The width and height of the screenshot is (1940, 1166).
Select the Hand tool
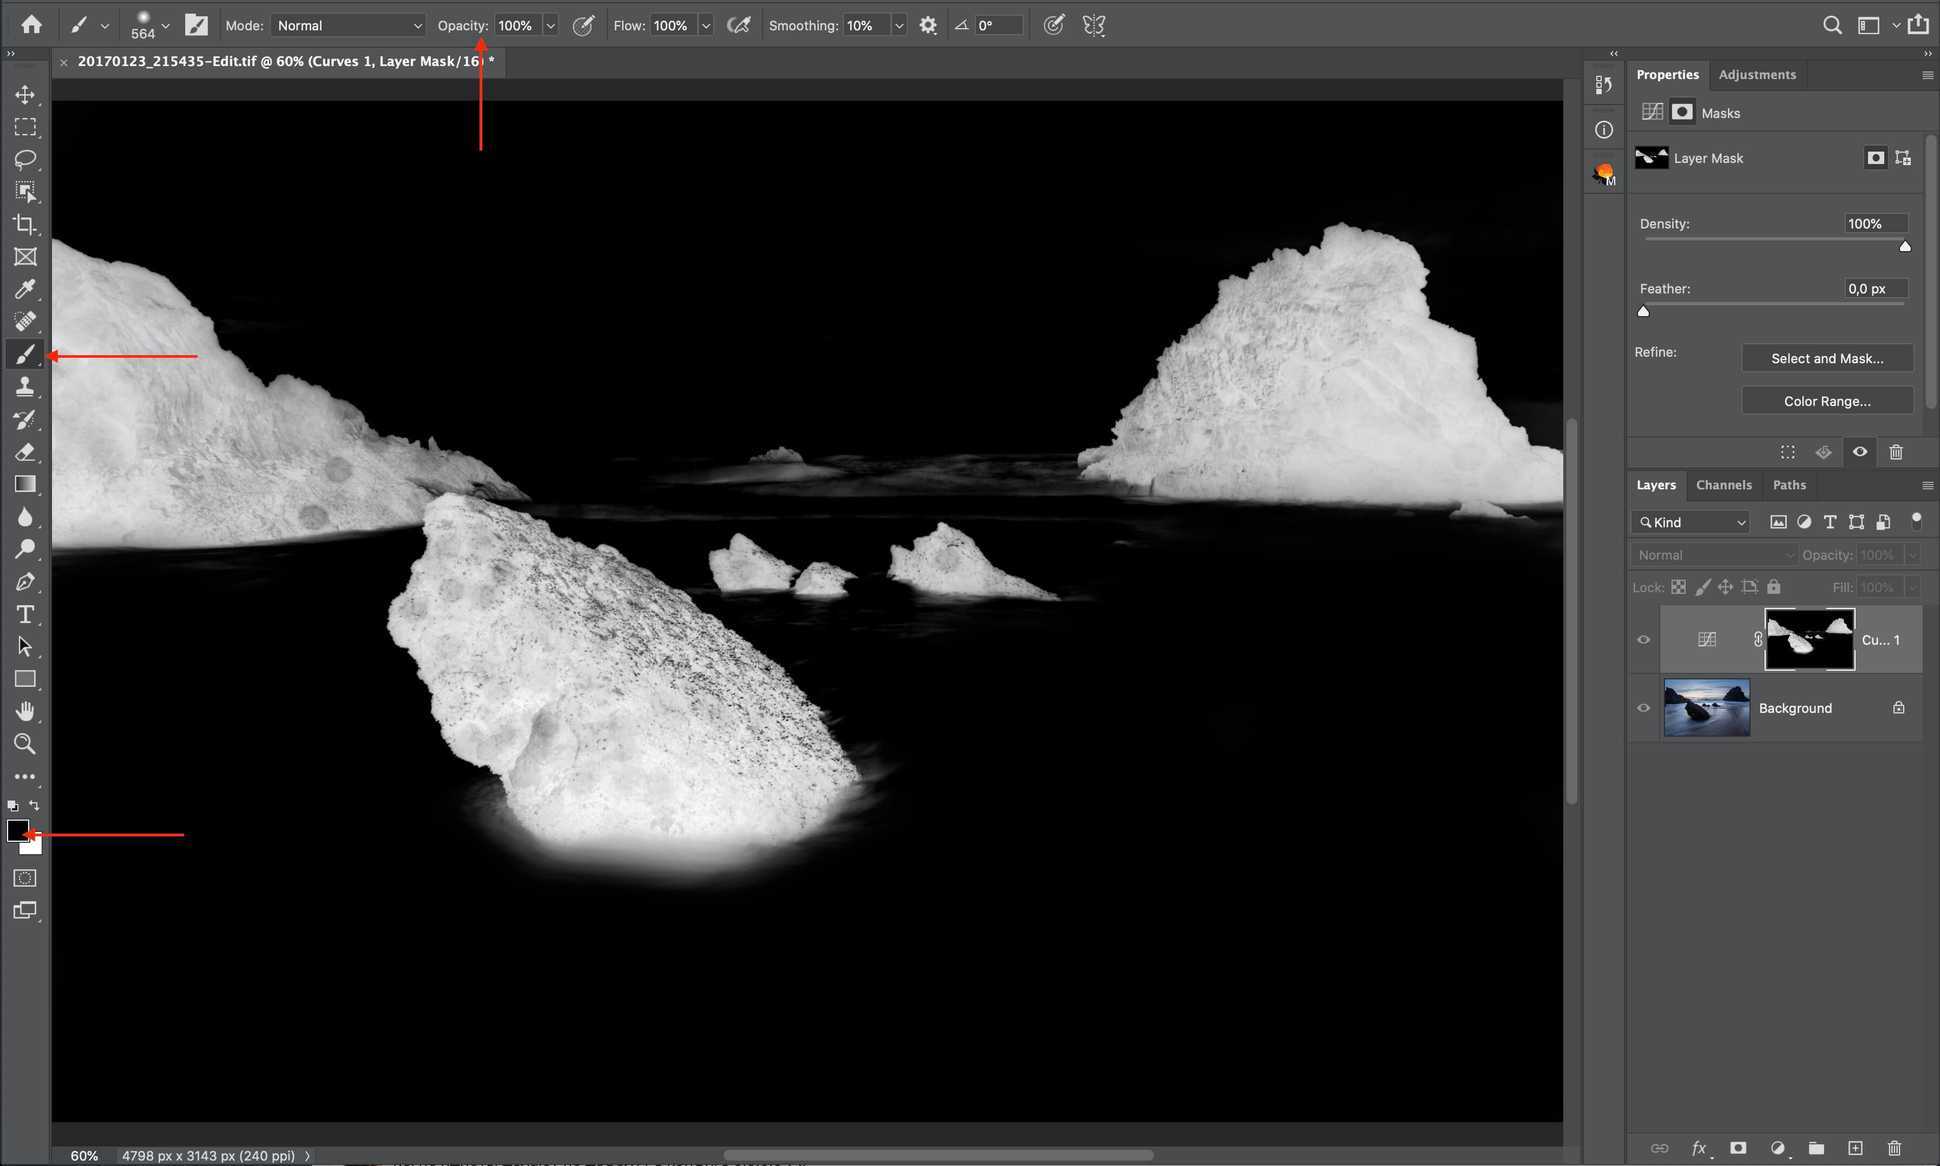click(x=25, y=711)
